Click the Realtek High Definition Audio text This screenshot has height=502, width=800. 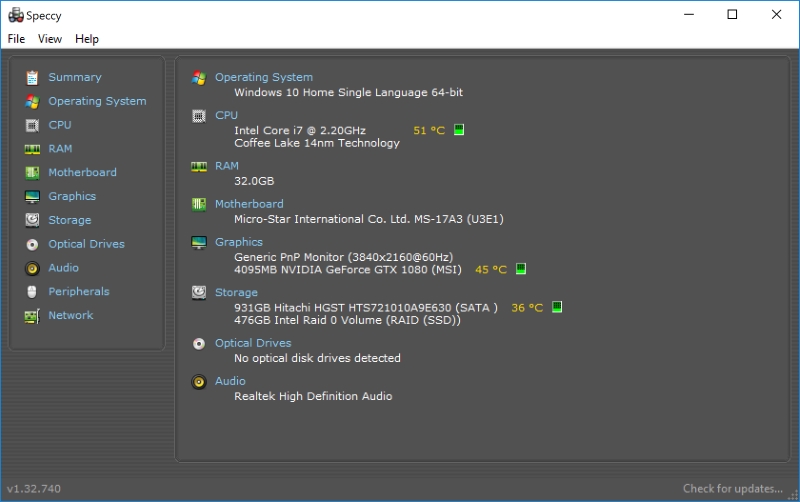point(313,396)
